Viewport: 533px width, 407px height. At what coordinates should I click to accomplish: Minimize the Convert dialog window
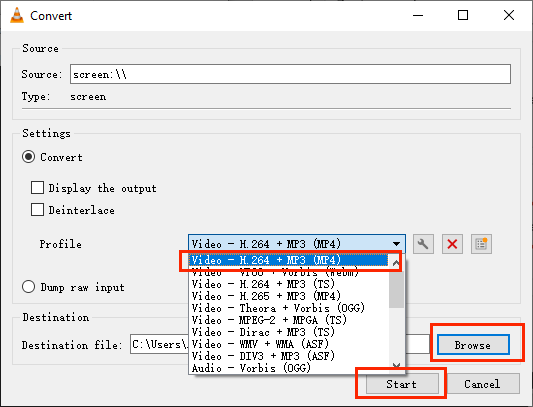(x=418, y=15)
